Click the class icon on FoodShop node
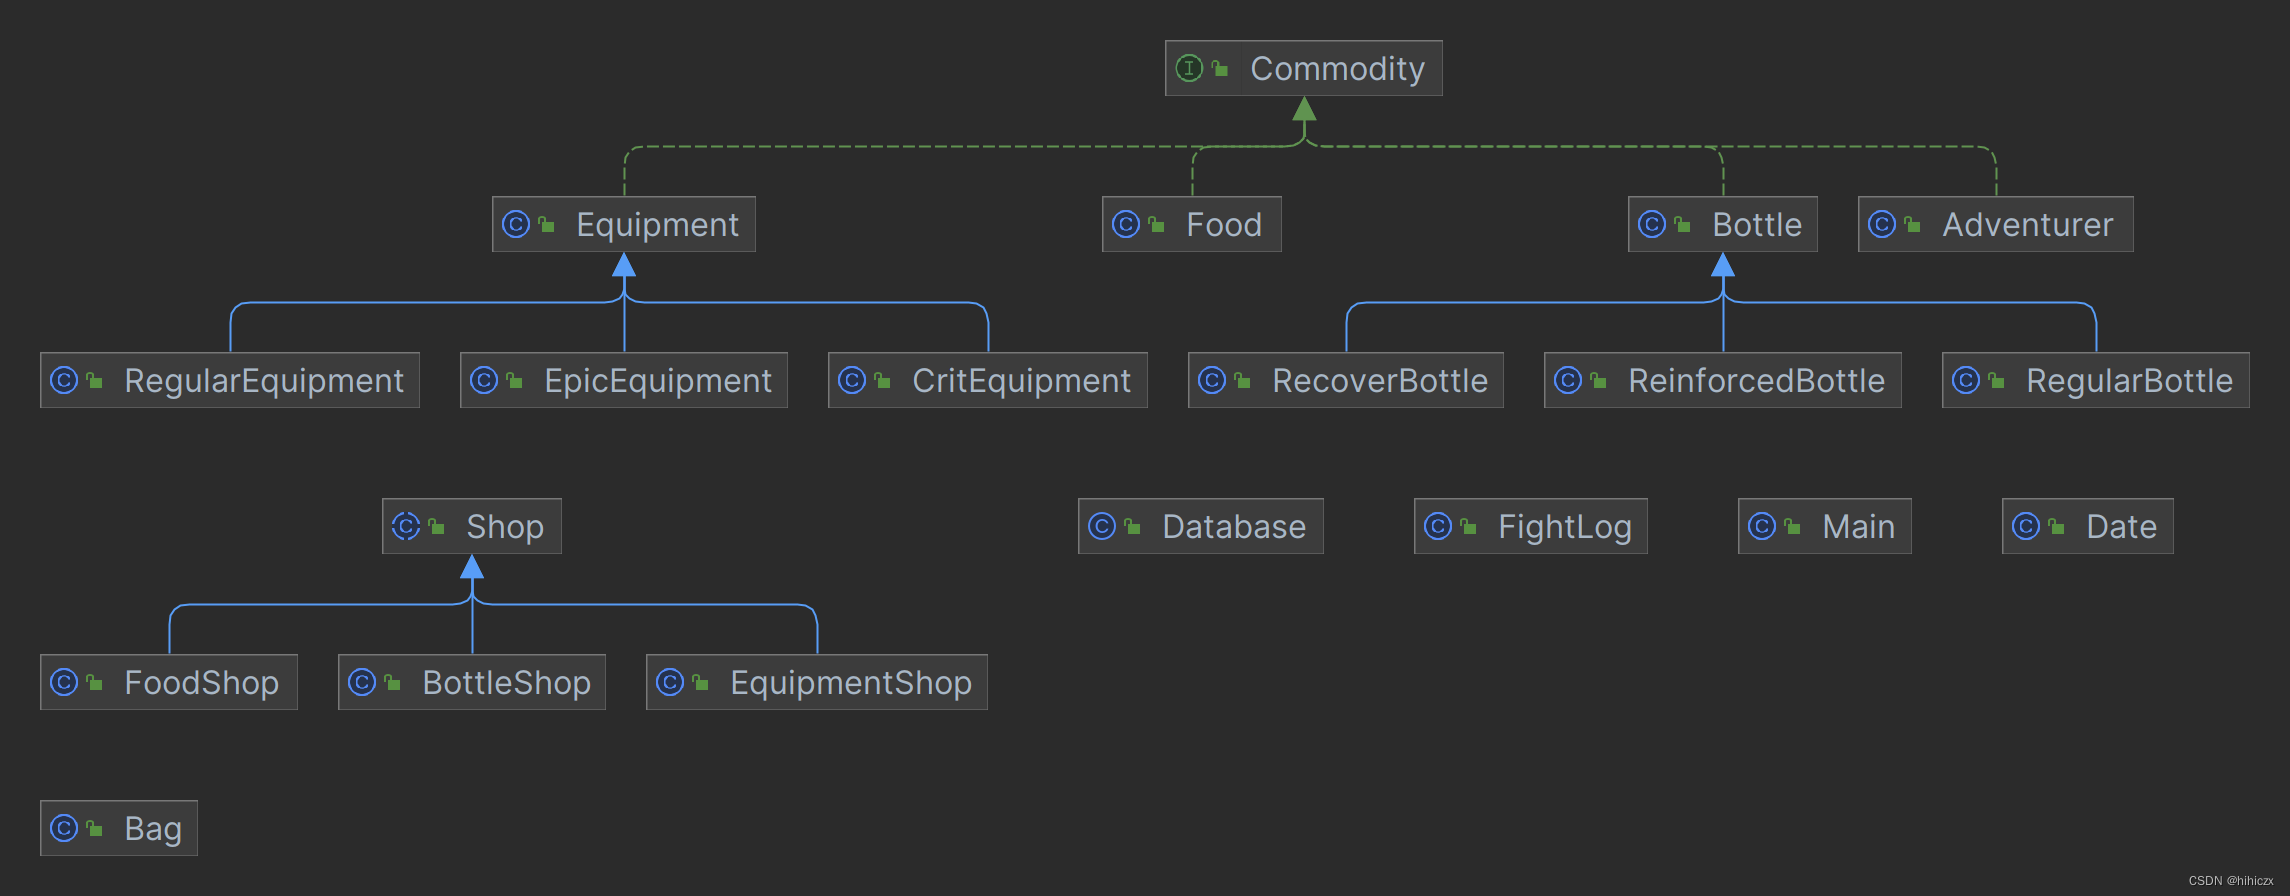The image size is (2290, 896). pos(64,682)
